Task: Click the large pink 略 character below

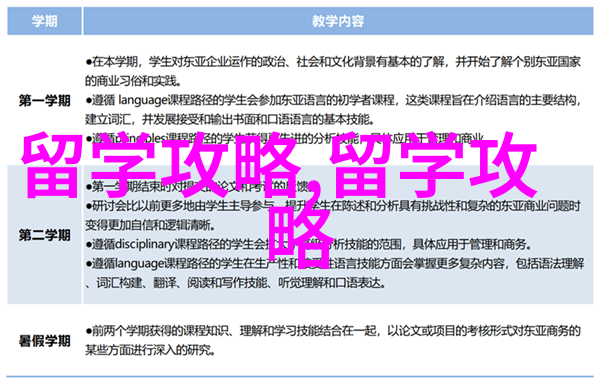Action: pos(301,234)
